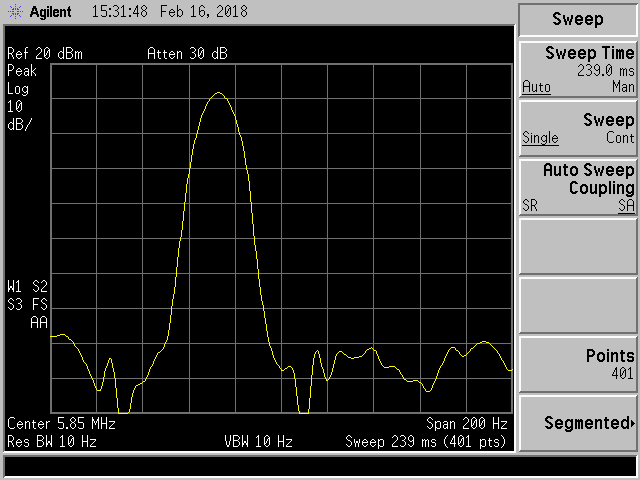Viewport: 640px width, 480px height.
Task: Click the VBW 10 Hz readout
Action: (x=258, y=441)
